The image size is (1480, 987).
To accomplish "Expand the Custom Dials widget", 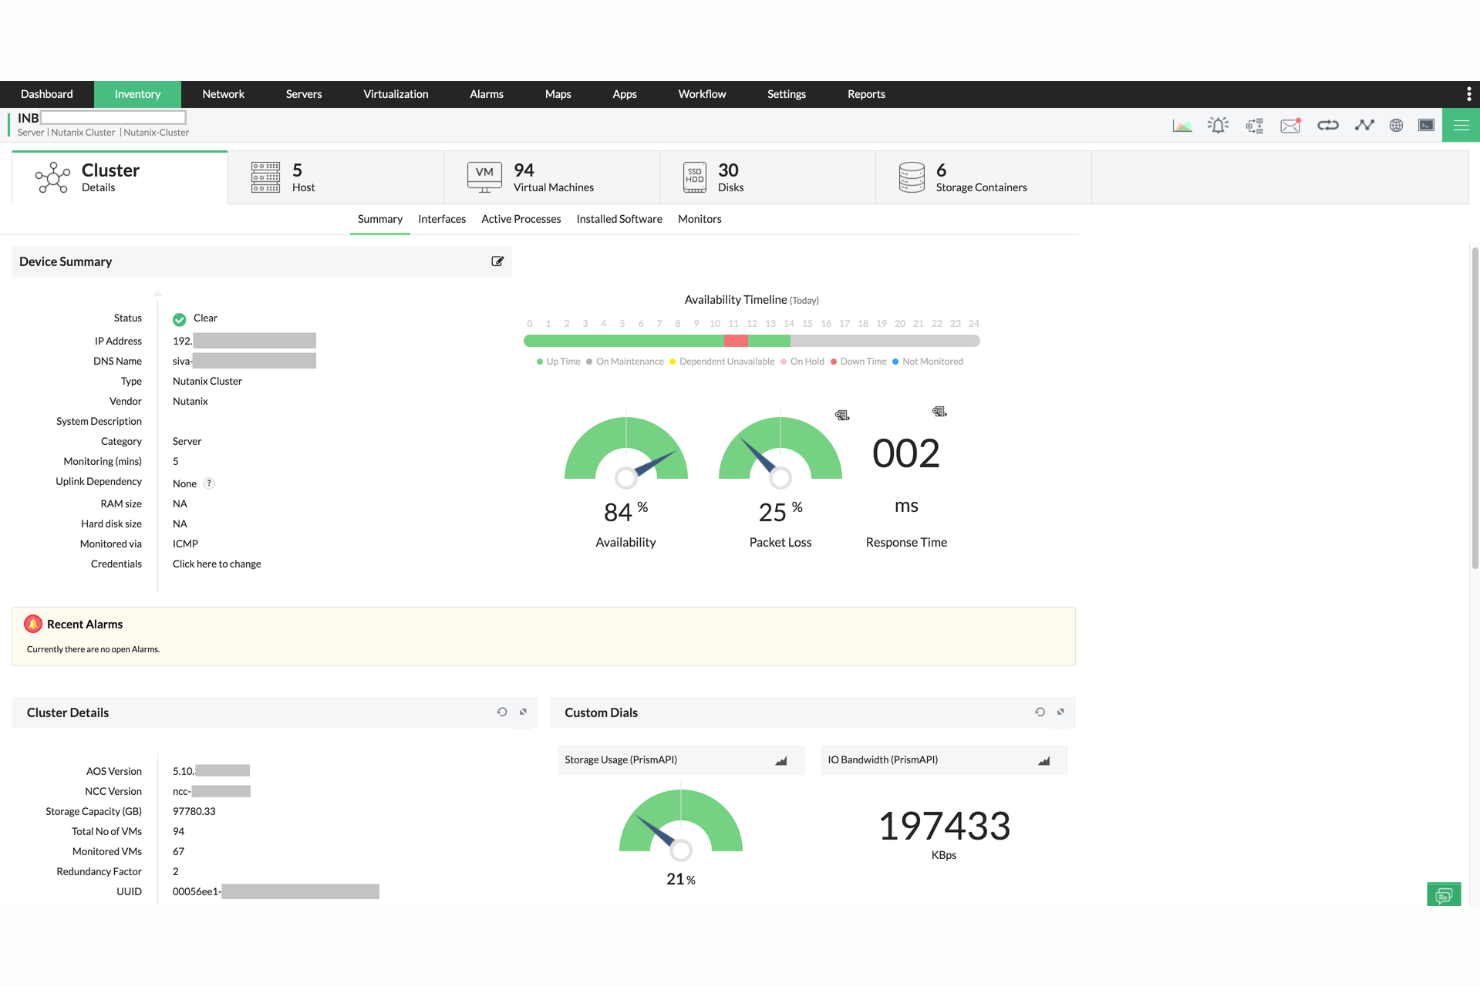I will (1059, 712).
